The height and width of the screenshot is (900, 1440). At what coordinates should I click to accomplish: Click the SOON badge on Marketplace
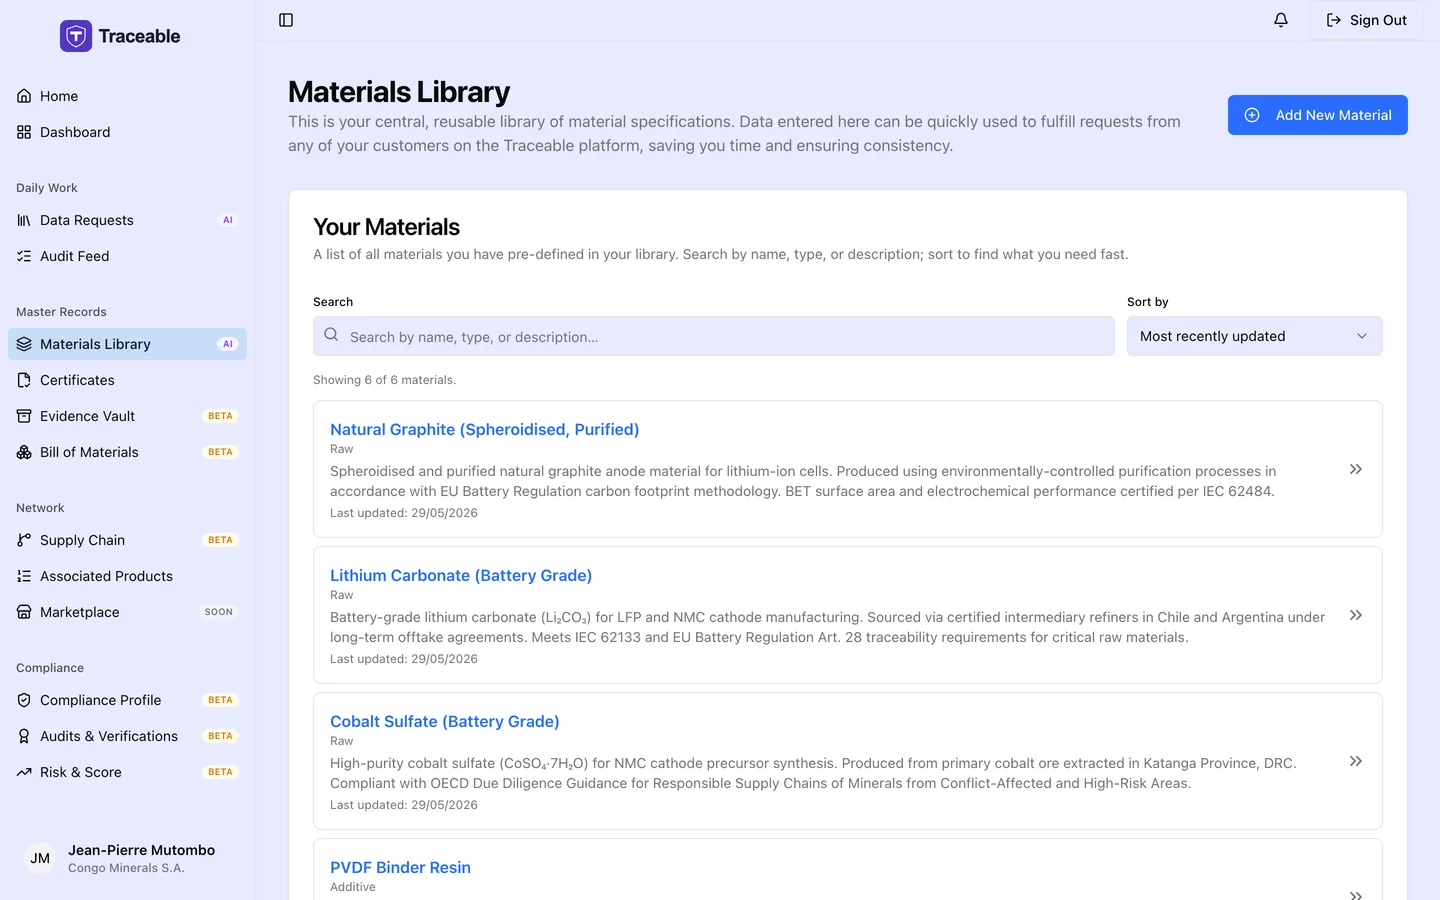point(218,612)
